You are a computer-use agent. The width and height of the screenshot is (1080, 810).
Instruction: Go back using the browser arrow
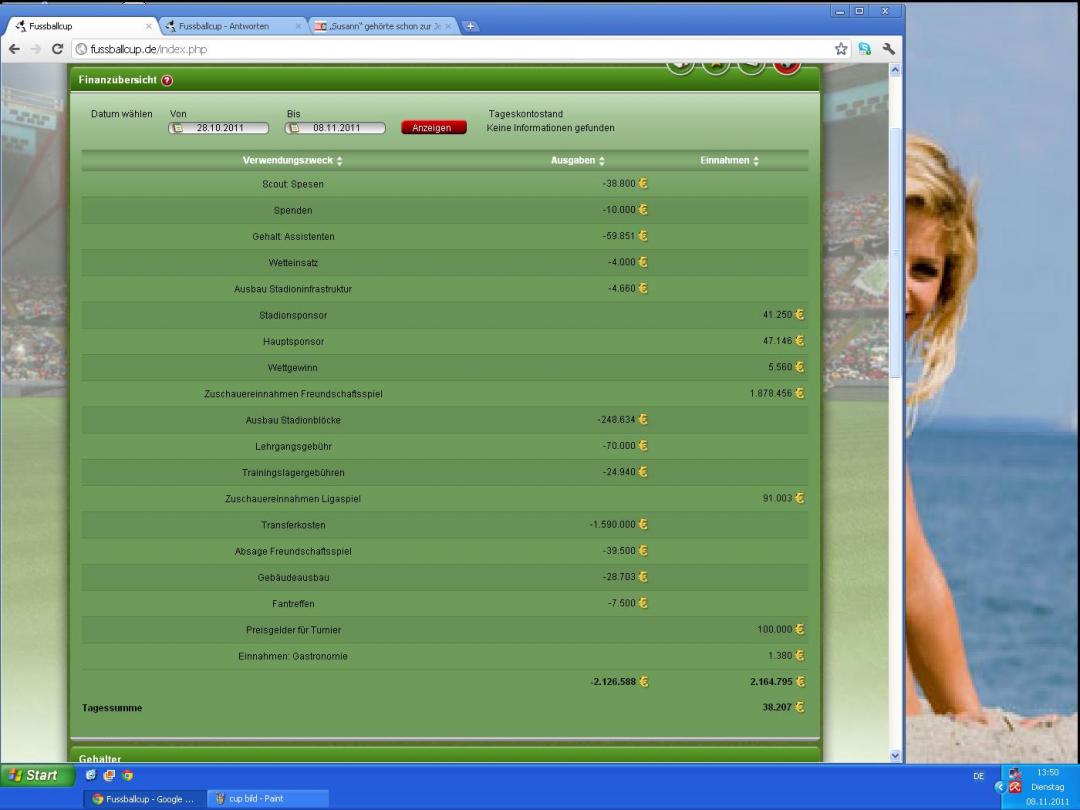[14, 48]
